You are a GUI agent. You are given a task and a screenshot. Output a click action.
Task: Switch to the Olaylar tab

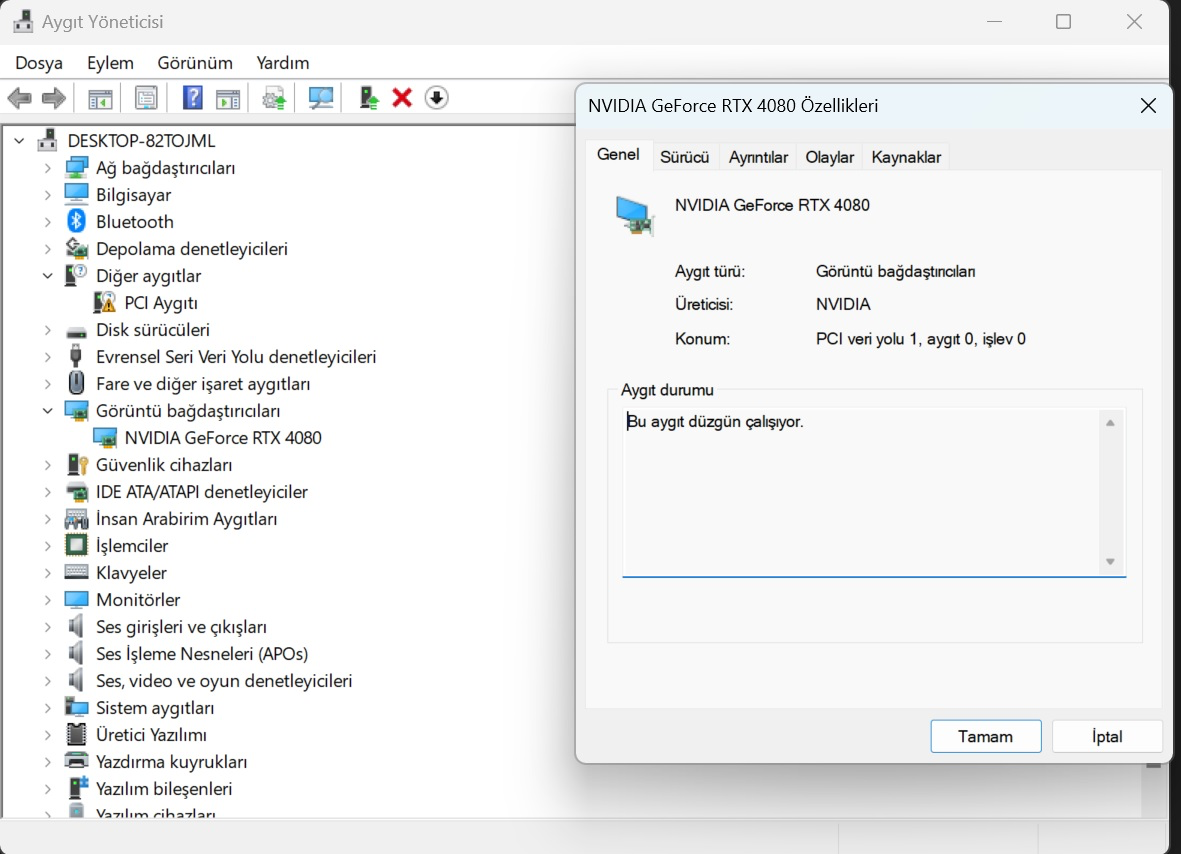[829, 157]
